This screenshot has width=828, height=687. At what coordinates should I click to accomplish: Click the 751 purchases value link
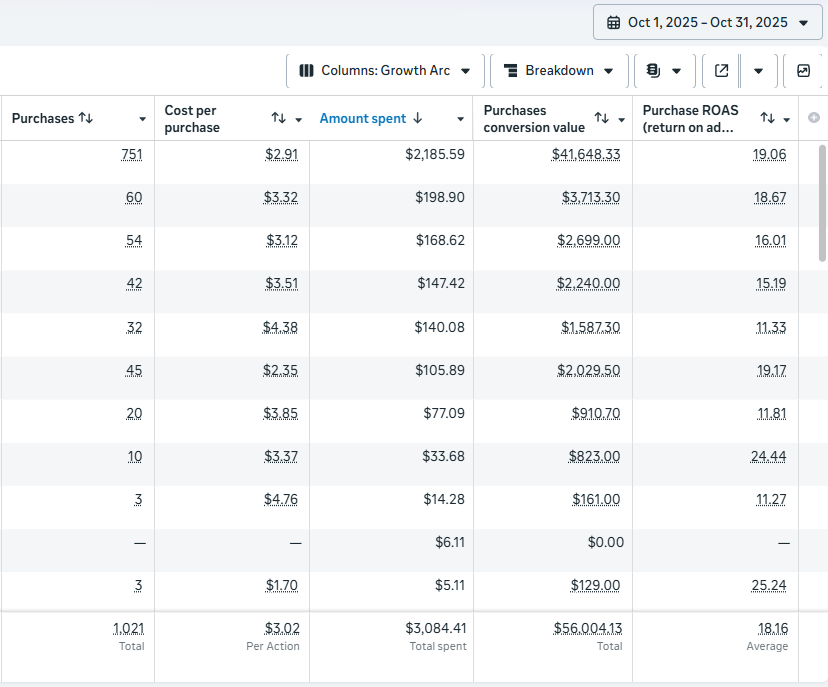pos(131,154)
